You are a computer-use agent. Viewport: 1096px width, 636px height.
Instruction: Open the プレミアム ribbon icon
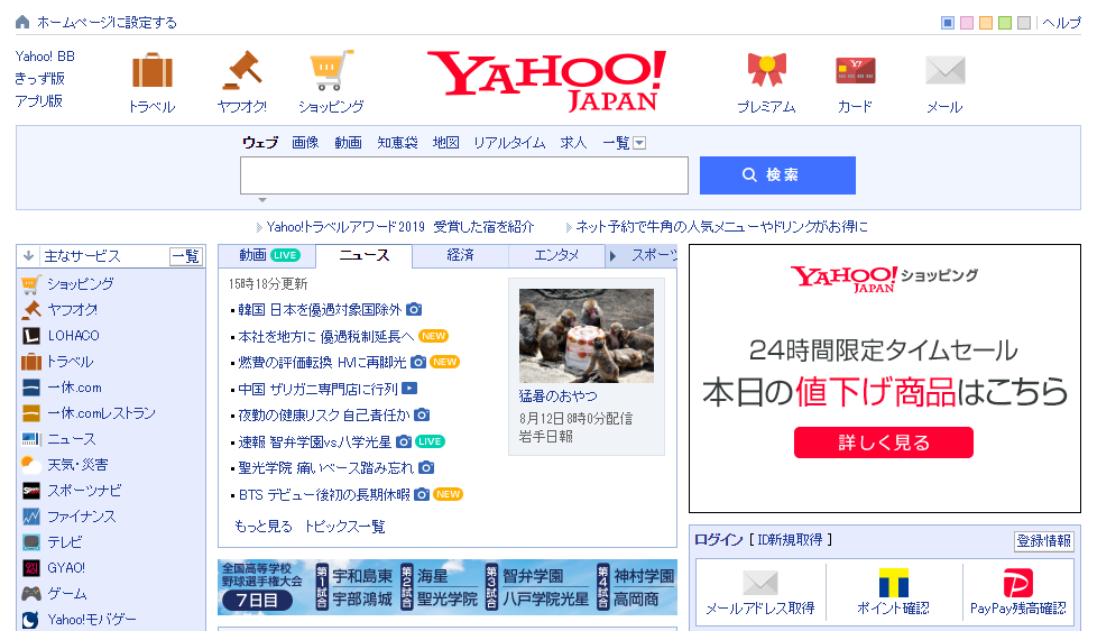click(767, 71)
